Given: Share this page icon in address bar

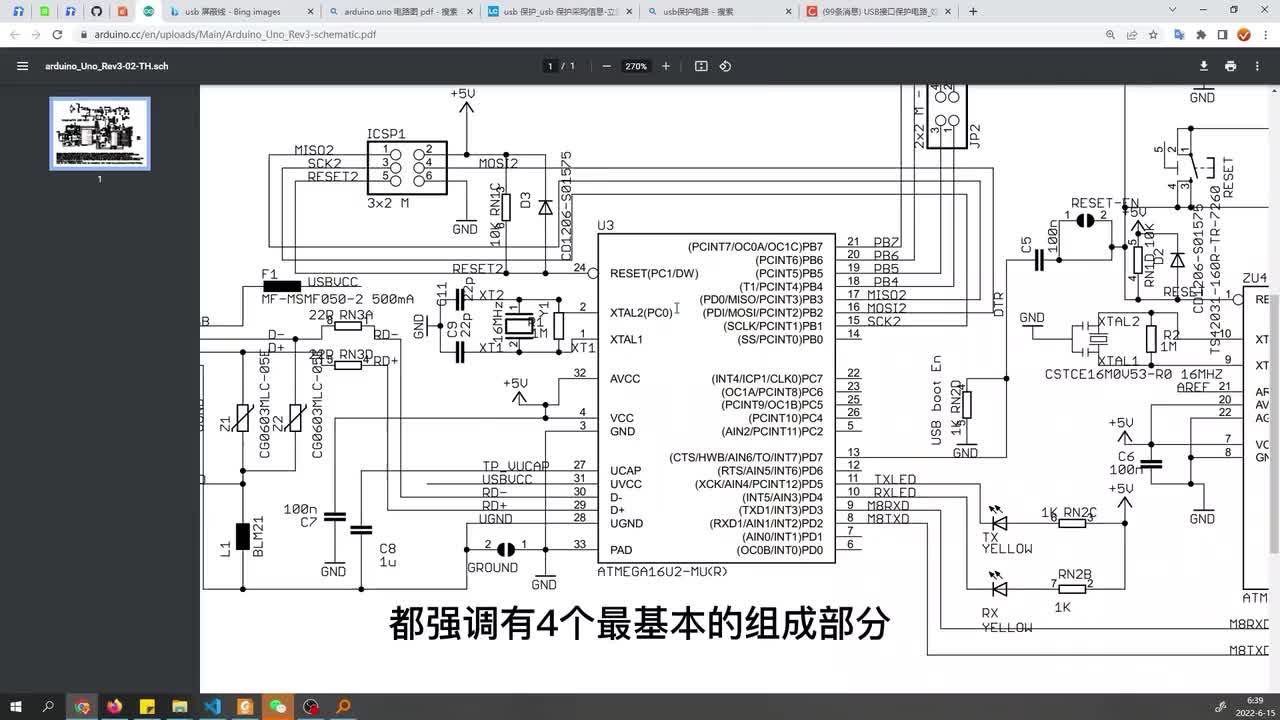Looking at the screenshot, I should coord(1132,34).
